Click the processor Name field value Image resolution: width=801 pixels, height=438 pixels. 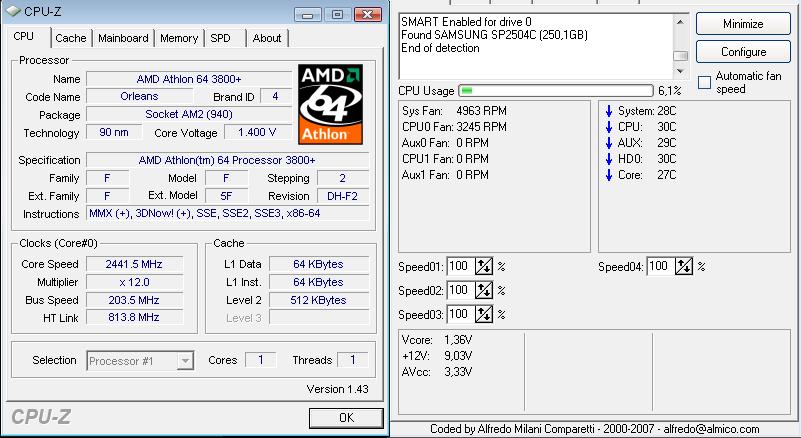[x=189, y=79]
